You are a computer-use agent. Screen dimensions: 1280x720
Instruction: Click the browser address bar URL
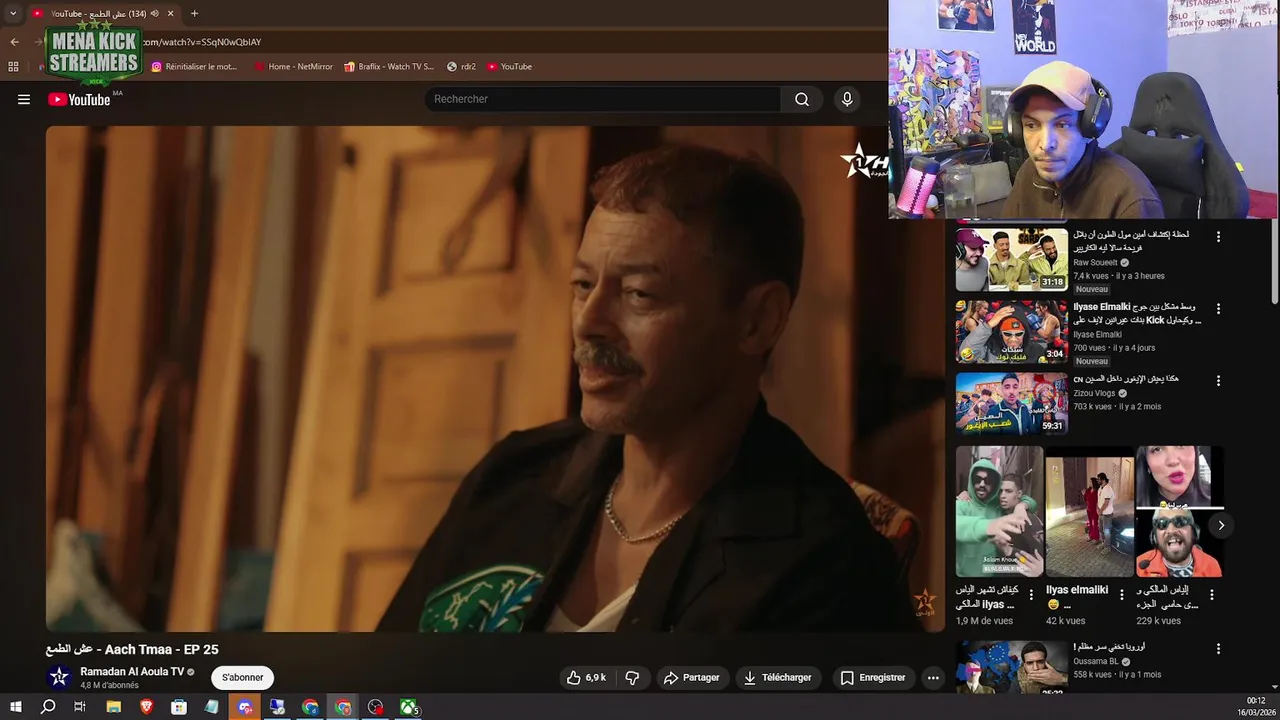(202, 42)
